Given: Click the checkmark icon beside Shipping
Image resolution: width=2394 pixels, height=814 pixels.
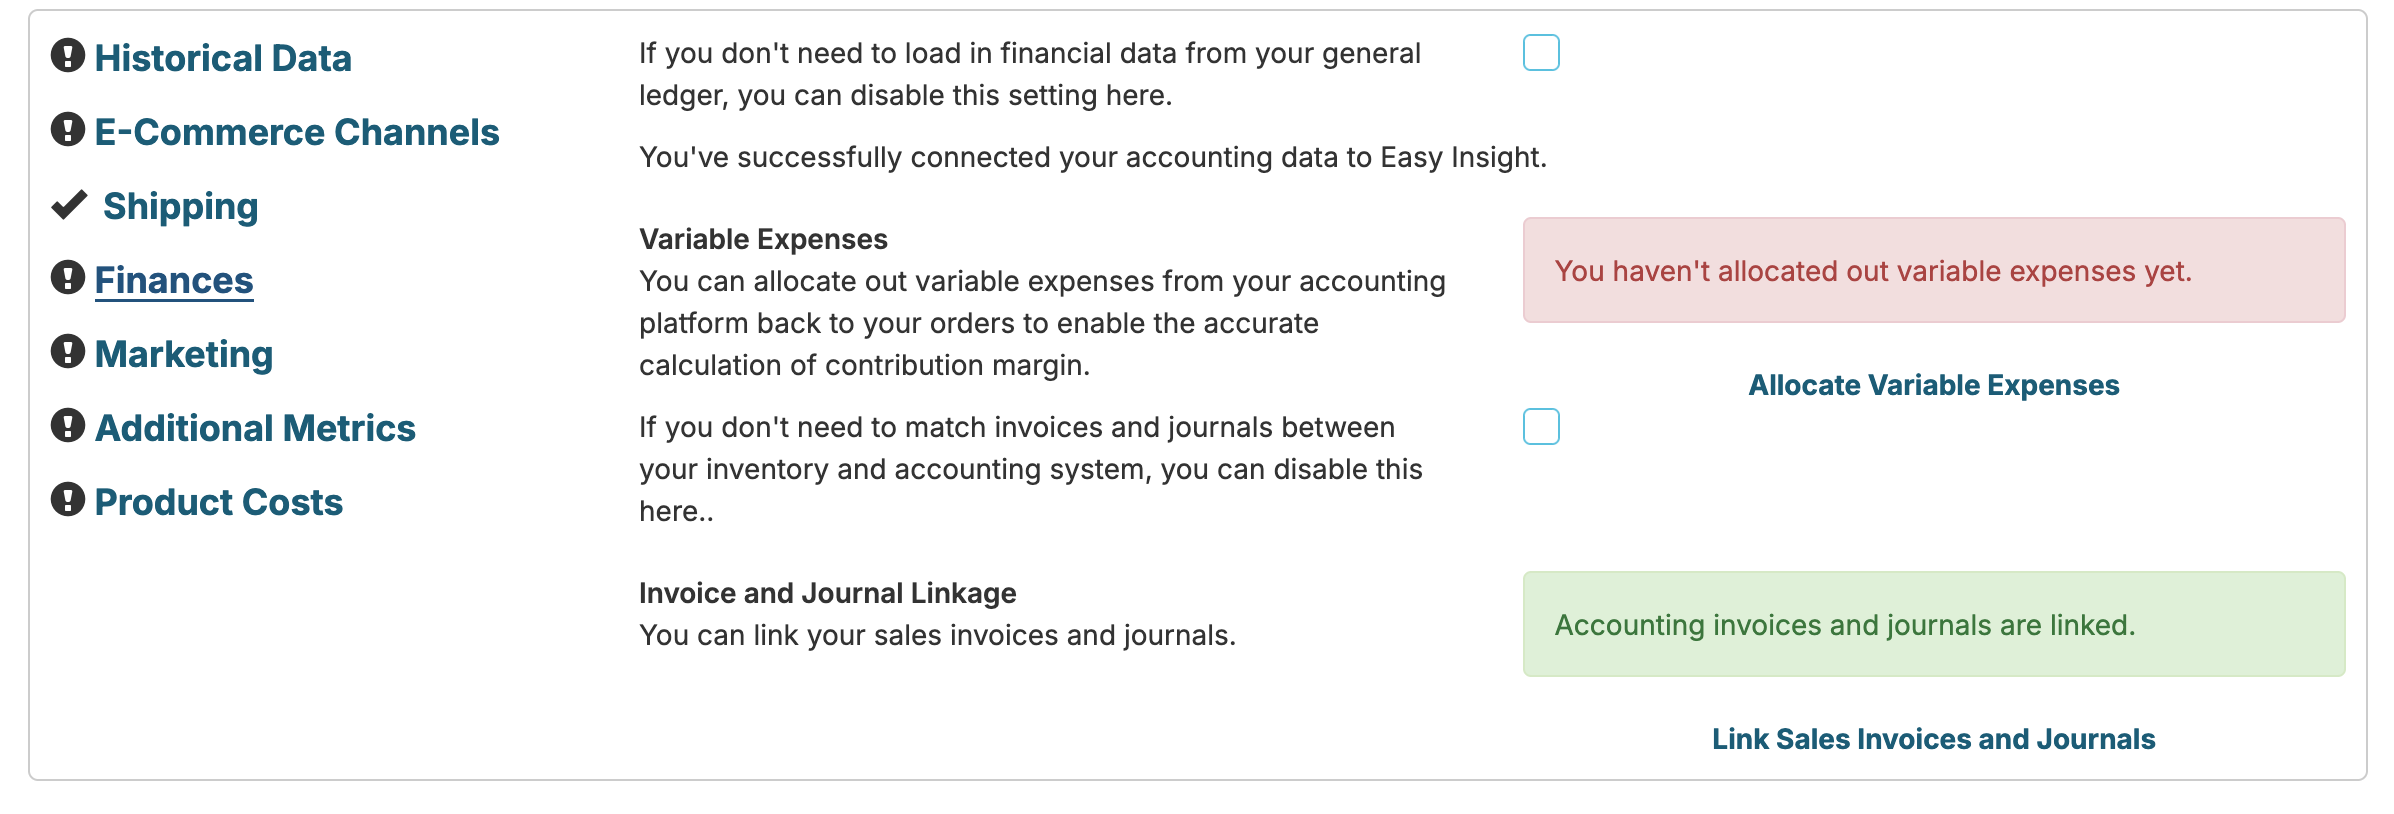Looking at the screenshot, I should tap(69, 205).
